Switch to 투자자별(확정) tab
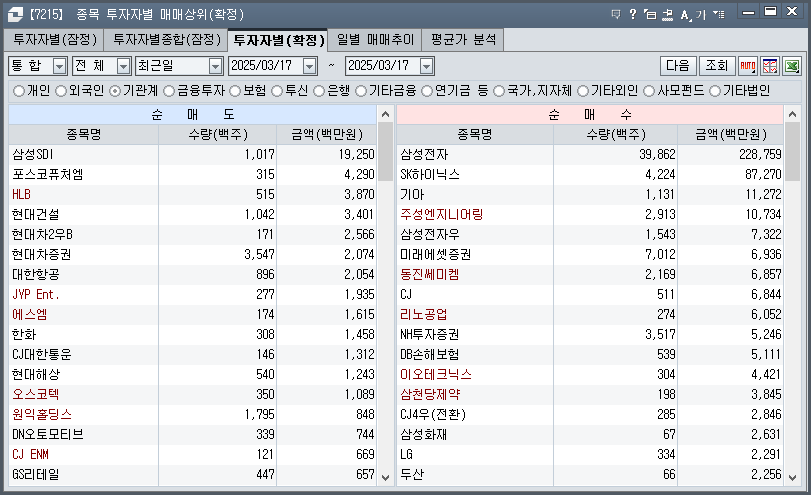Screen dimensions: 811x495 (x=278, y=40)
